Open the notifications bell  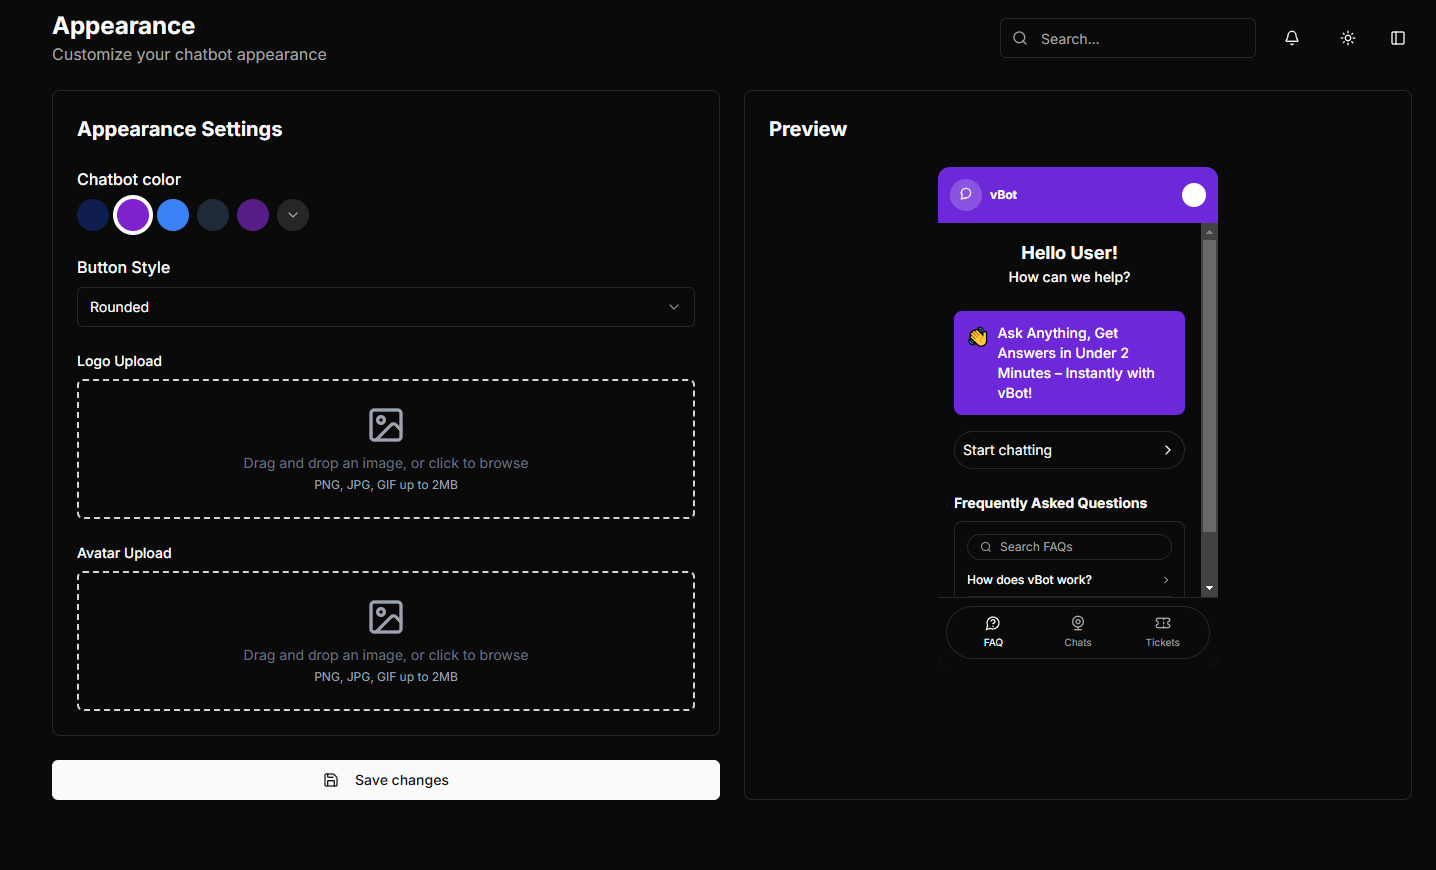[x=1292, y=38]
